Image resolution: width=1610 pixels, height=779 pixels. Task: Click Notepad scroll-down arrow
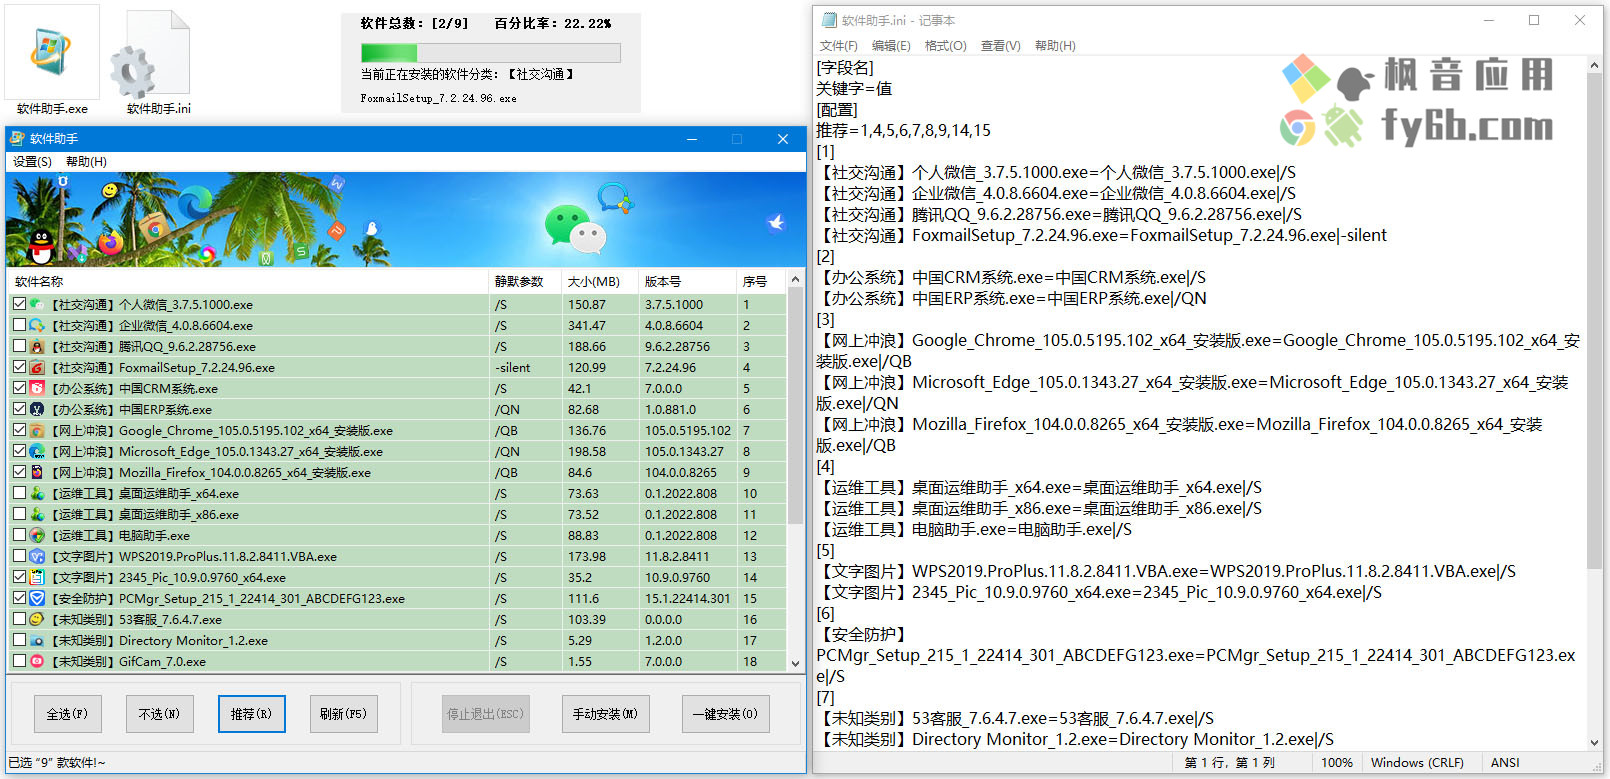1594,742
